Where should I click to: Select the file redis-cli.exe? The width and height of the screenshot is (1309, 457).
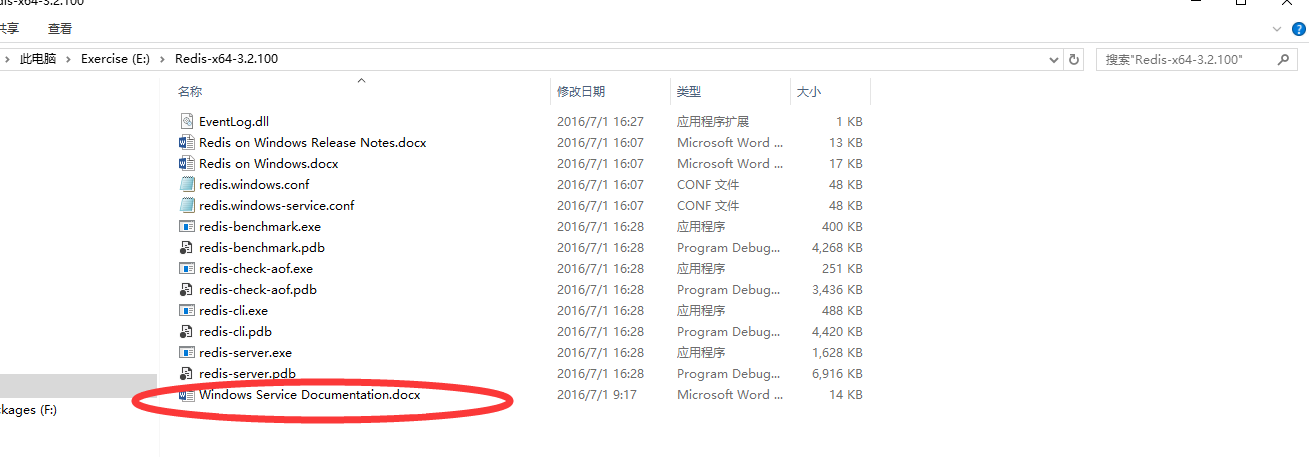coord(233,310)
